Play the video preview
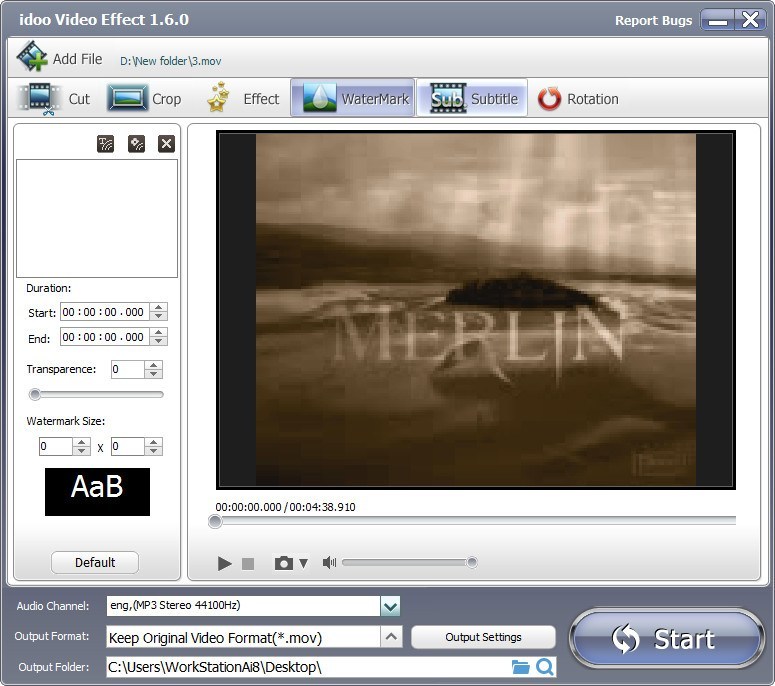The width and height of the screenshot is (775, 686). [224, 563]
